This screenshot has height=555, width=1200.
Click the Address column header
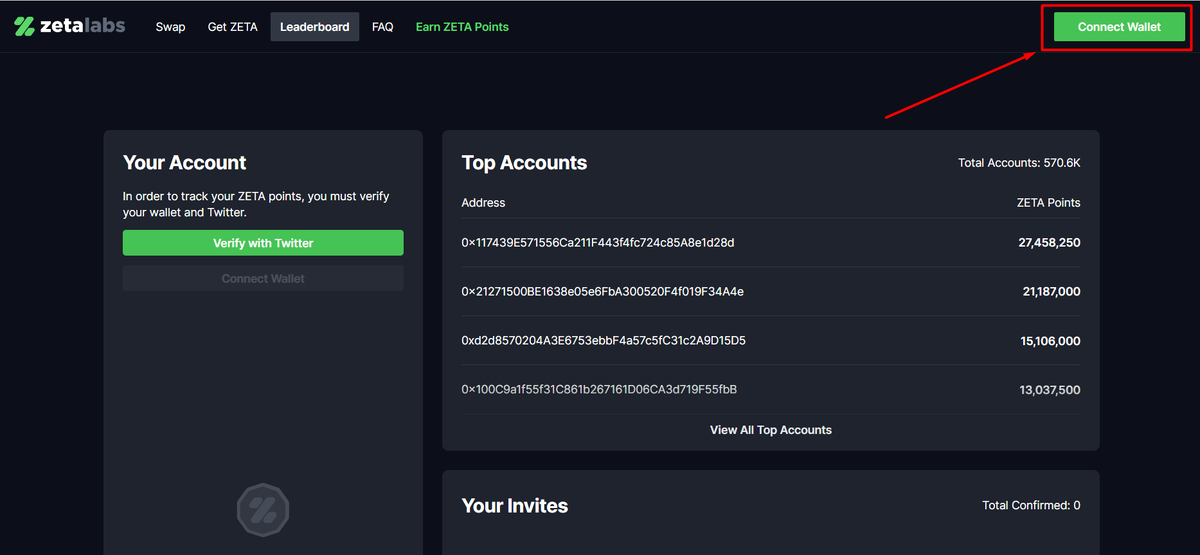483,202
